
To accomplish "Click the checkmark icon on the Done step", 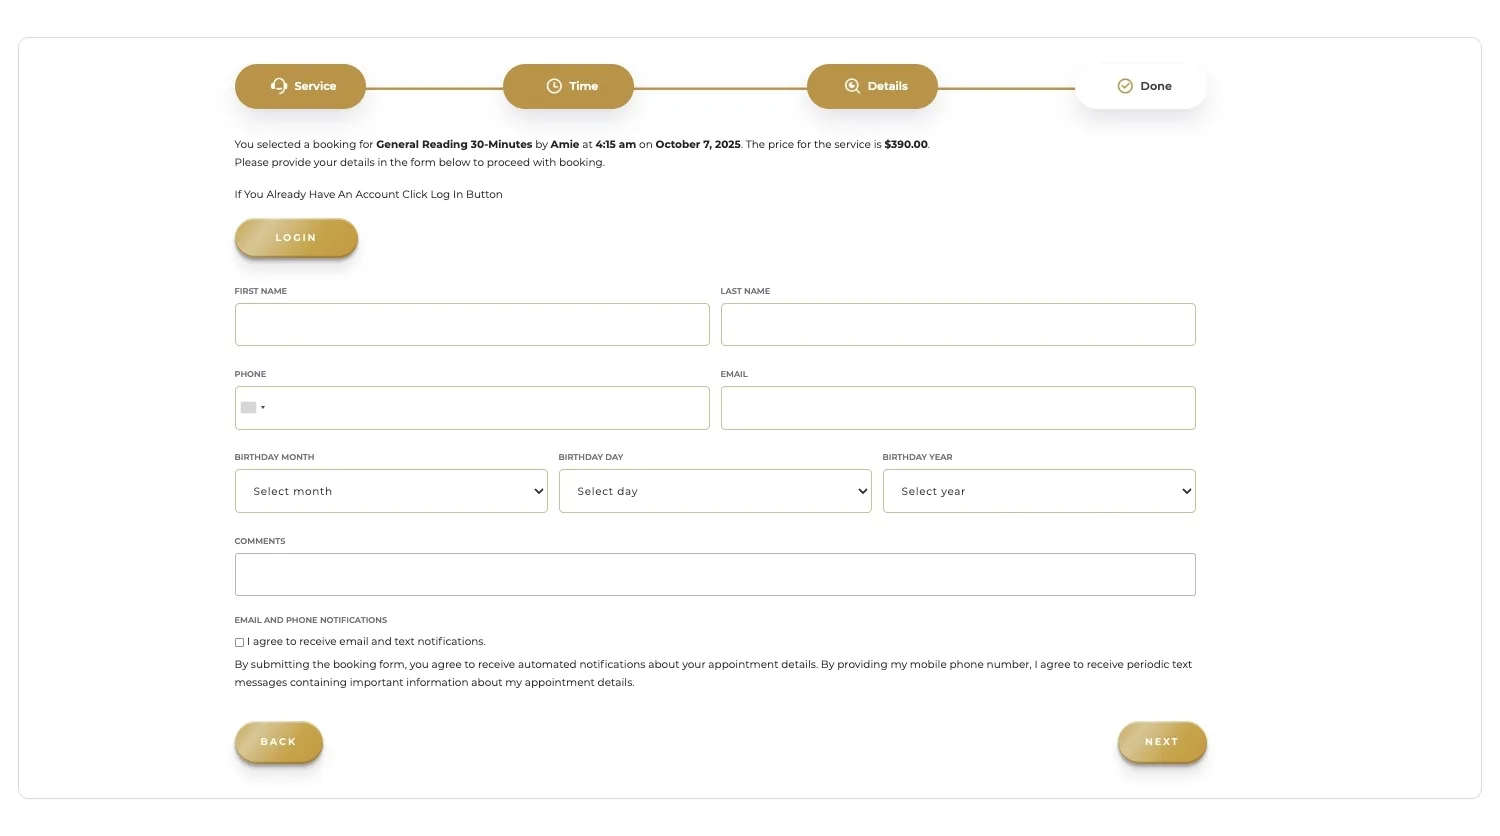I will [x=1125, y=86].
